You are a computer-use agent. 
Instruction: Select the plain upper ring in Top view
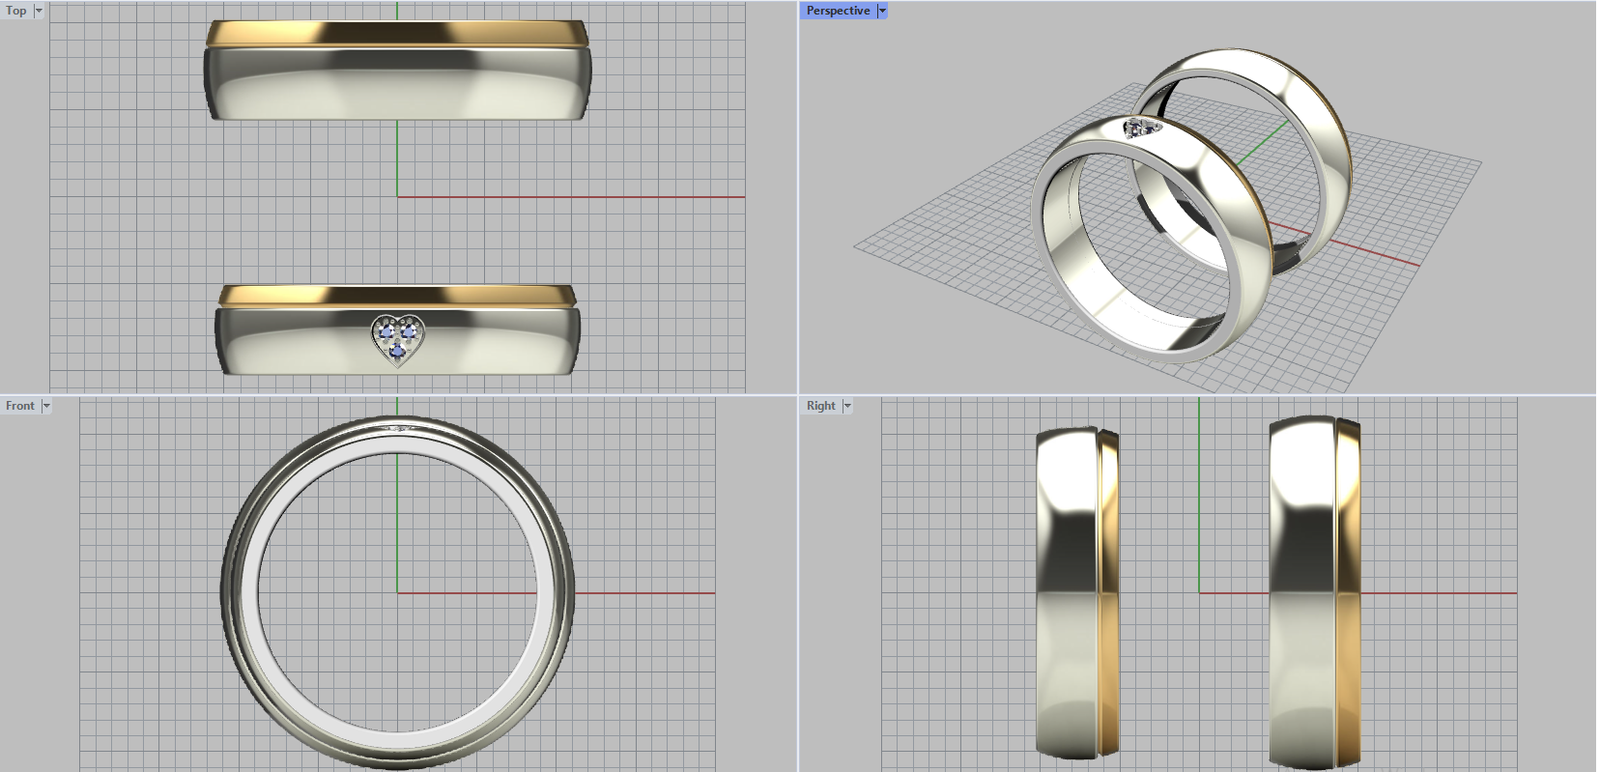tap(398, 85)
